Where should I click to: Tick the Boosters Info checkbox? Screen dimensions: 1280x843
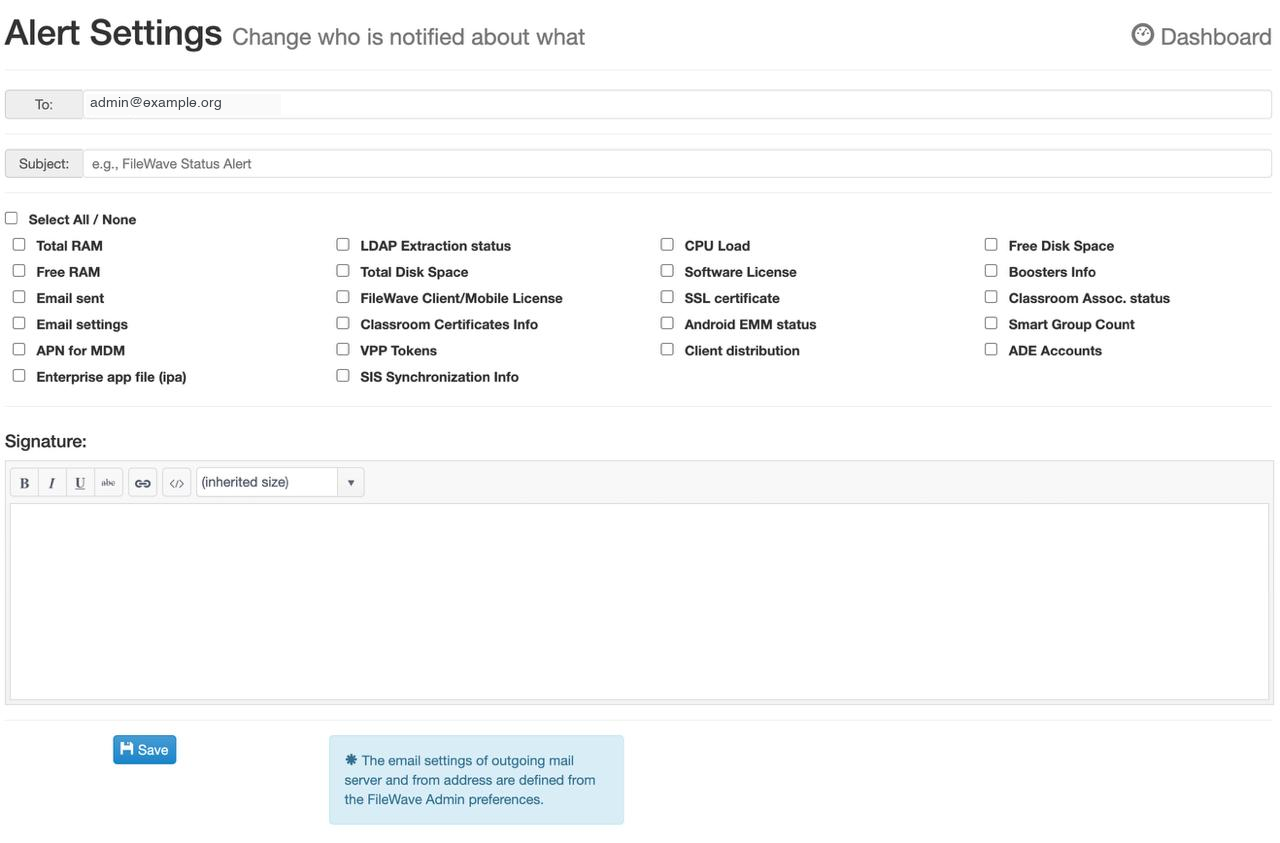[991, 270]
